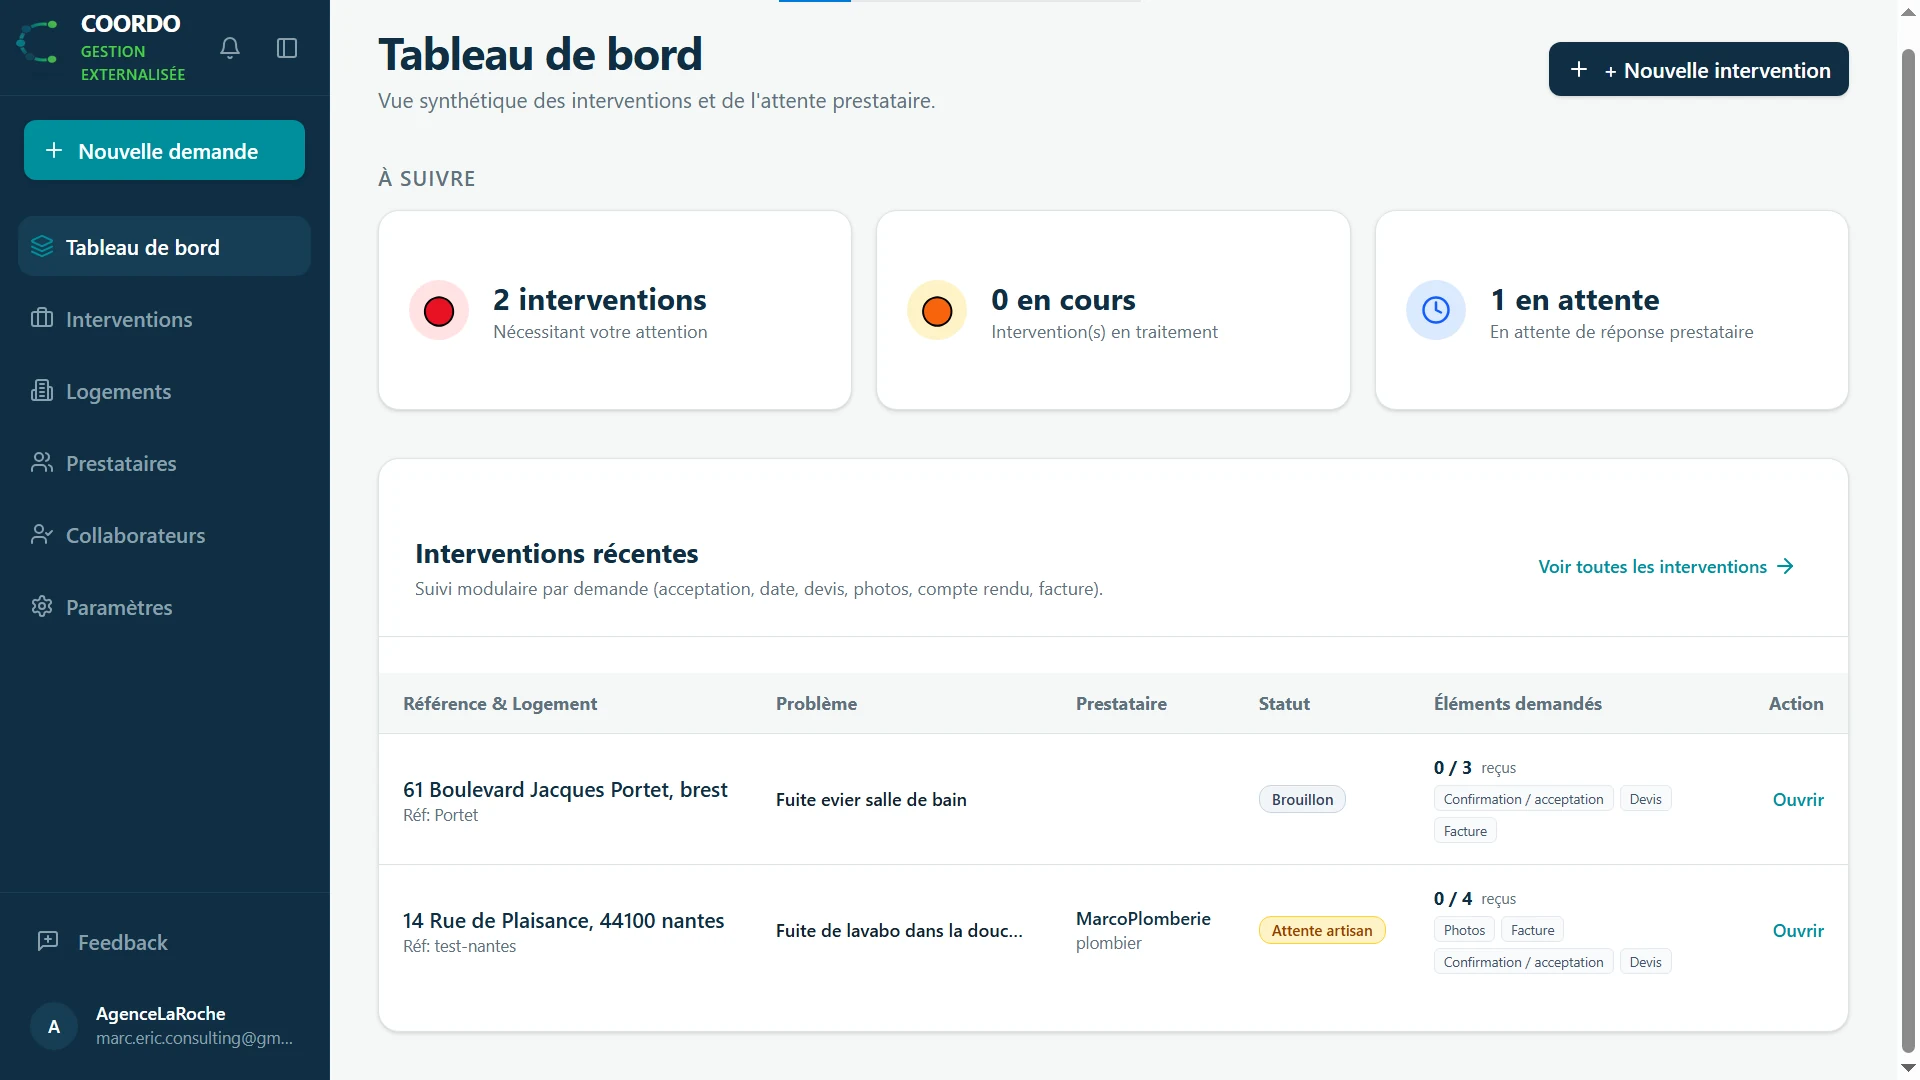Screen dimensions: 1920x1080
Task: Click the Brouillon status badge
Action: [x=1302, y=799]
